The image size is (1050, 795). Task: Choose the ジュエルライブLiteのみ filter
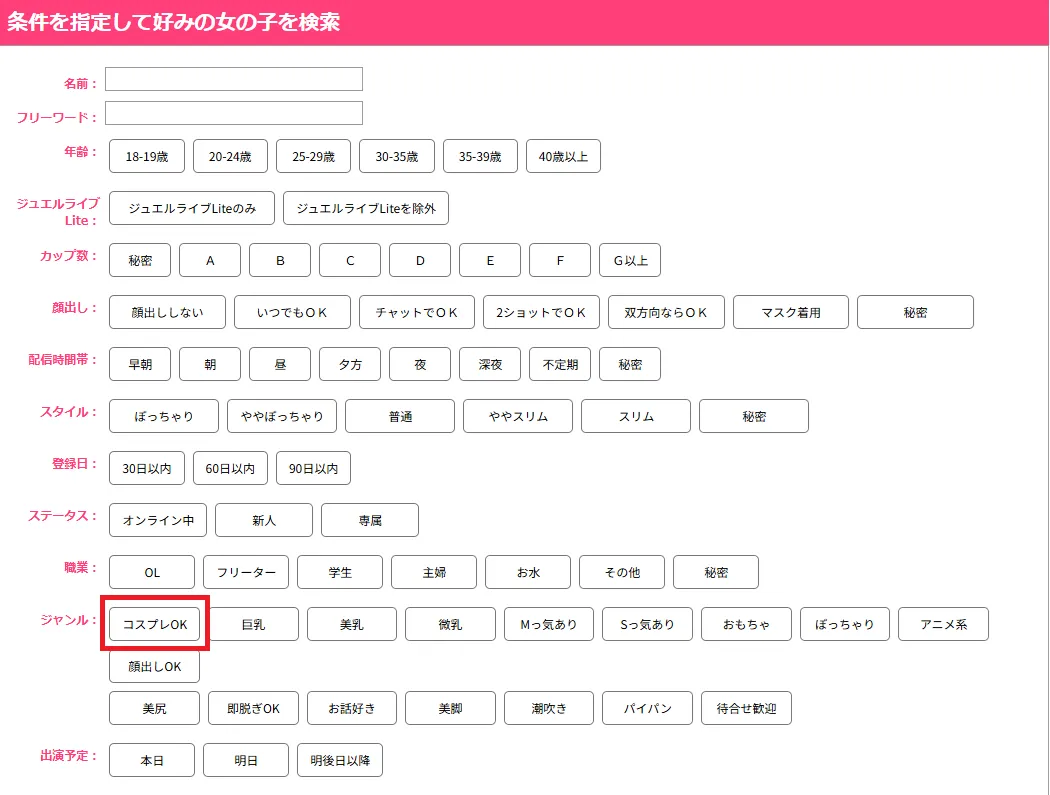[x=192, y=208]
